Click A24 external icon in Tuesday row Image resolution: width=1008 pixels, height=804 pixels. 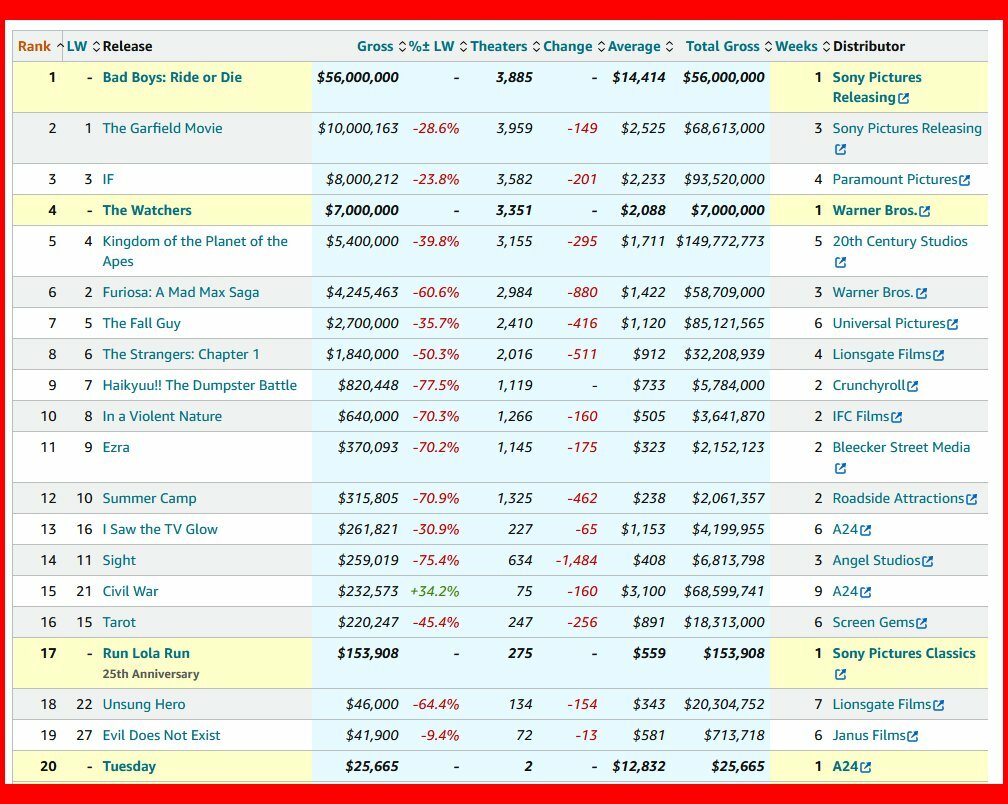click(x=866, y=767)
